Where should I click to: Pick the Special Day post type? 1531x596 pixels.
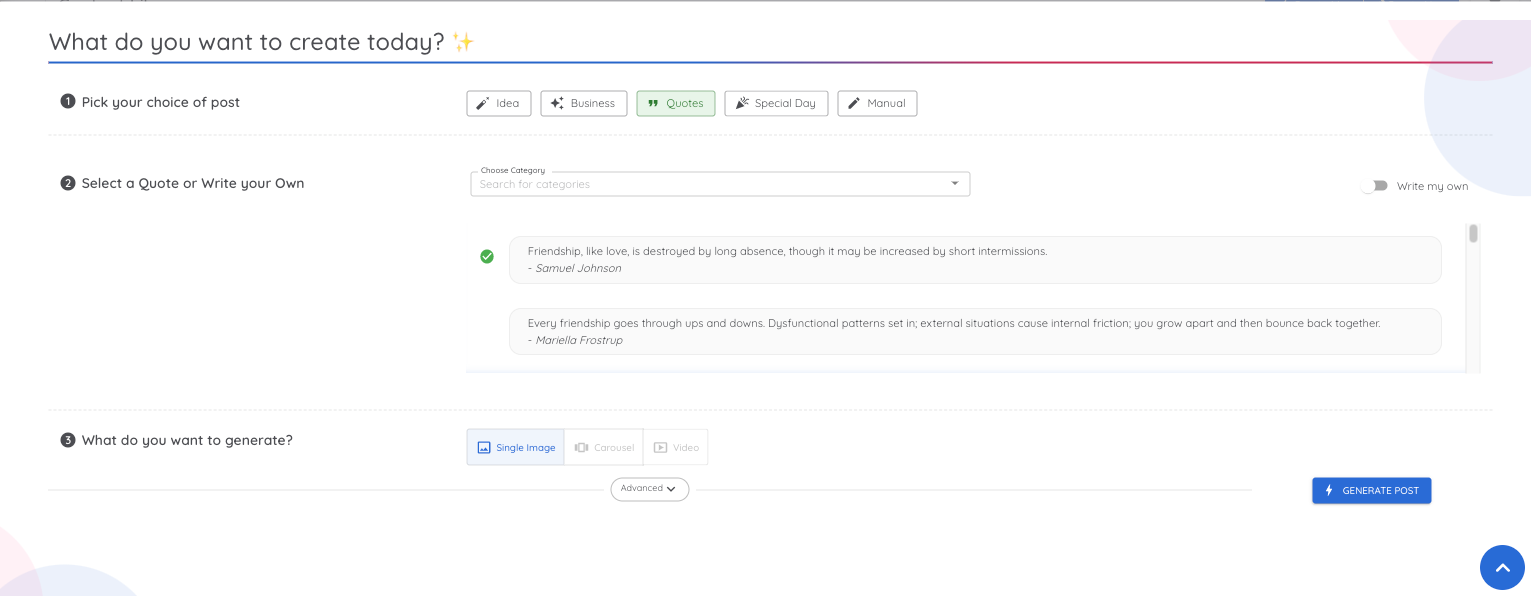click(x=776, y=103)
